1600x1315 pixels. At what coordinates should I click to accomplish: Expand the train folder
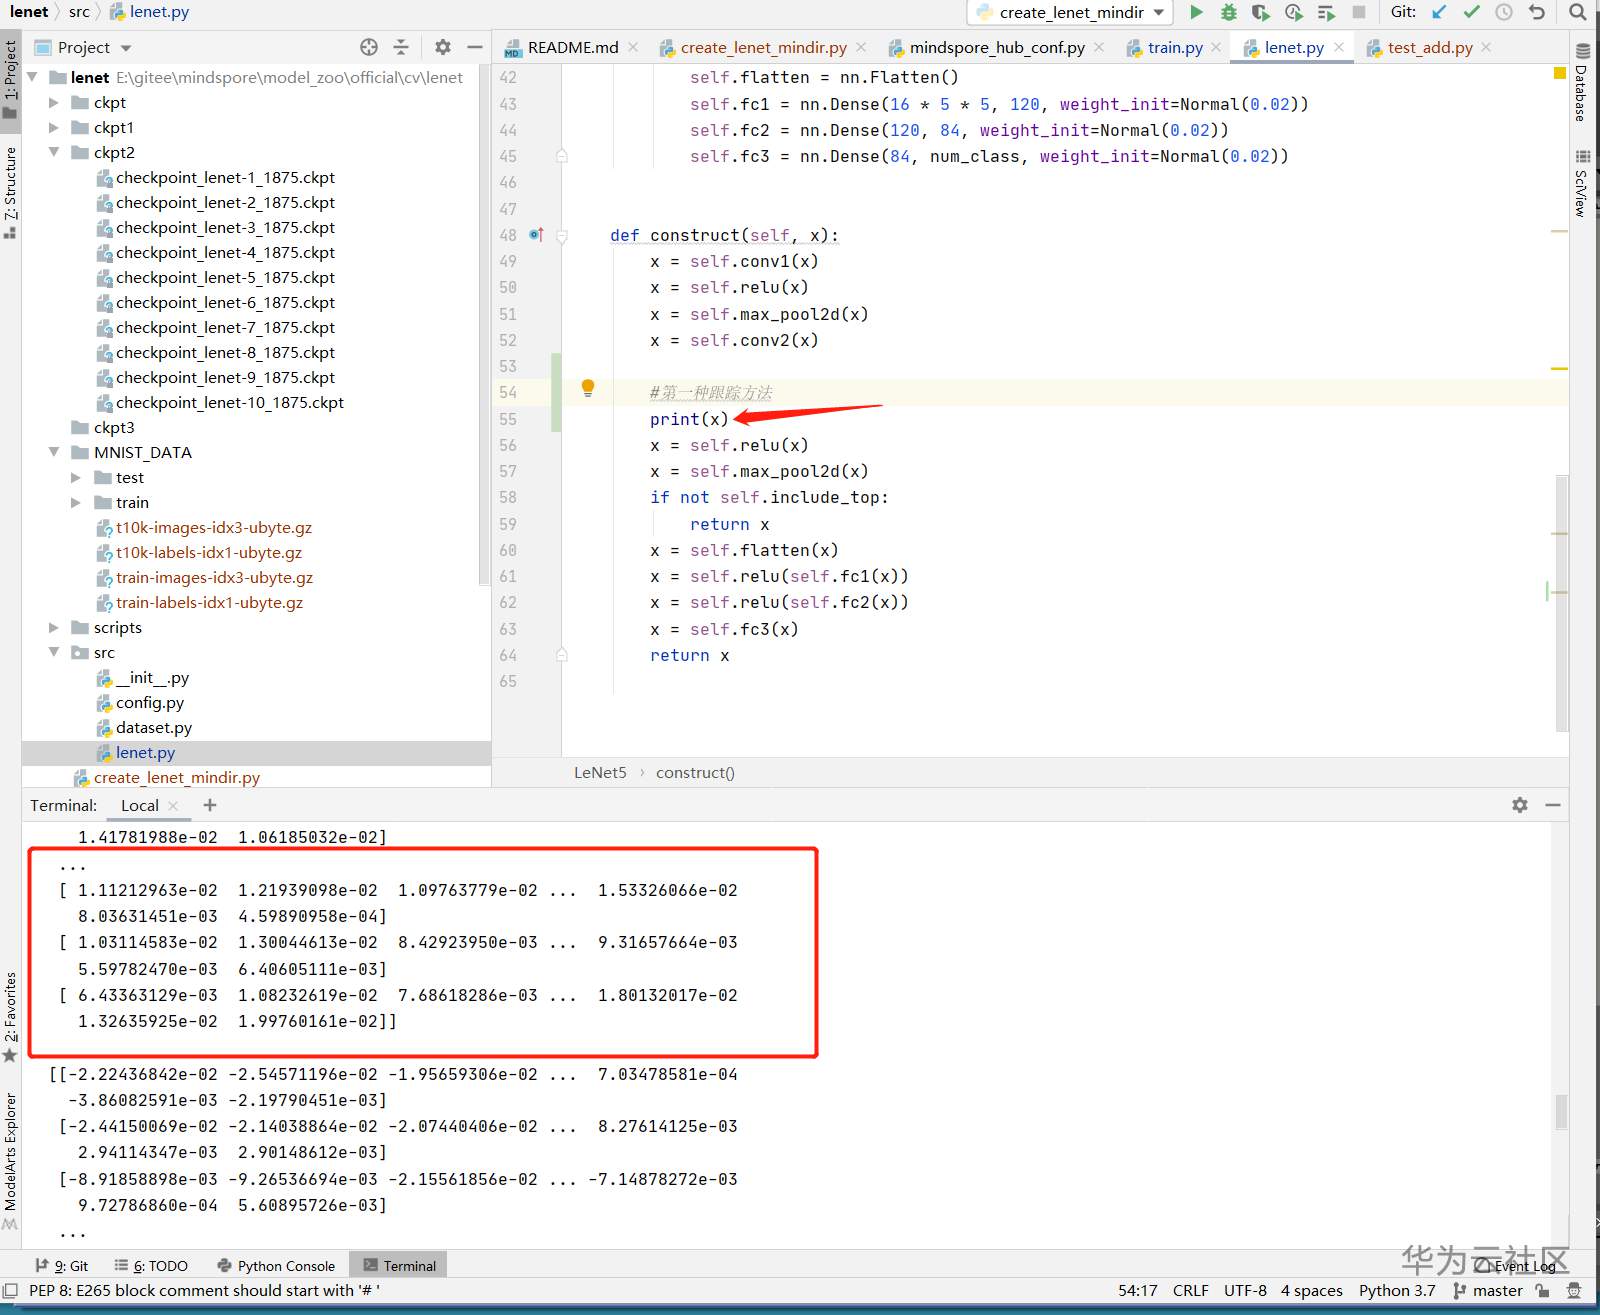pos(76,502)
